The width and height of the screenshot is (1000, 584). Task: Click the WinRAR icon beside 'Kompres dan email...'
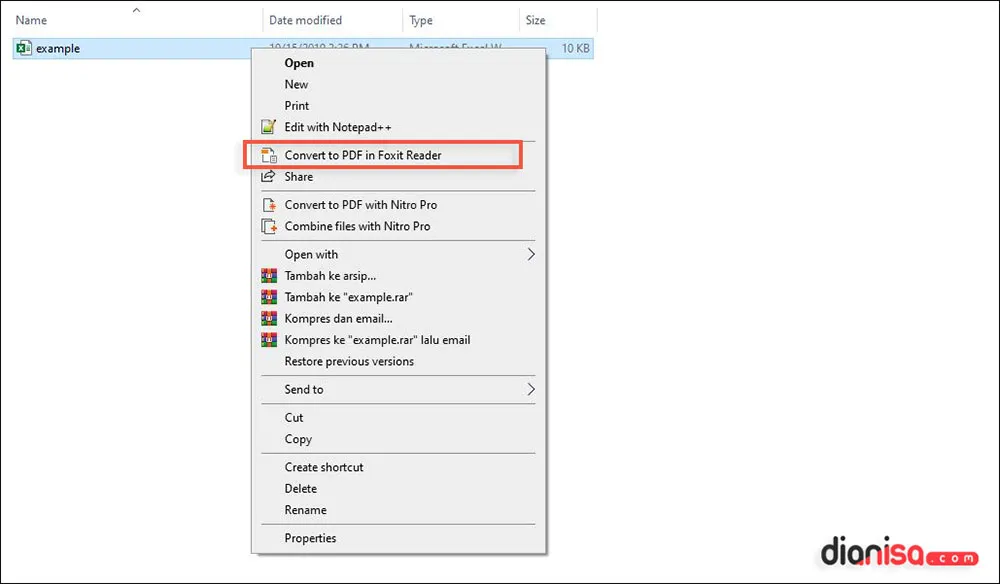(268, 318)
